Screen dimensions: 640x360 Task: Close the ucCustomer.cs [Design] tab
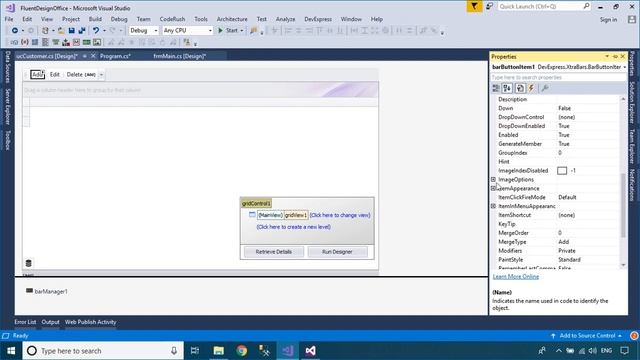point(93,56)
